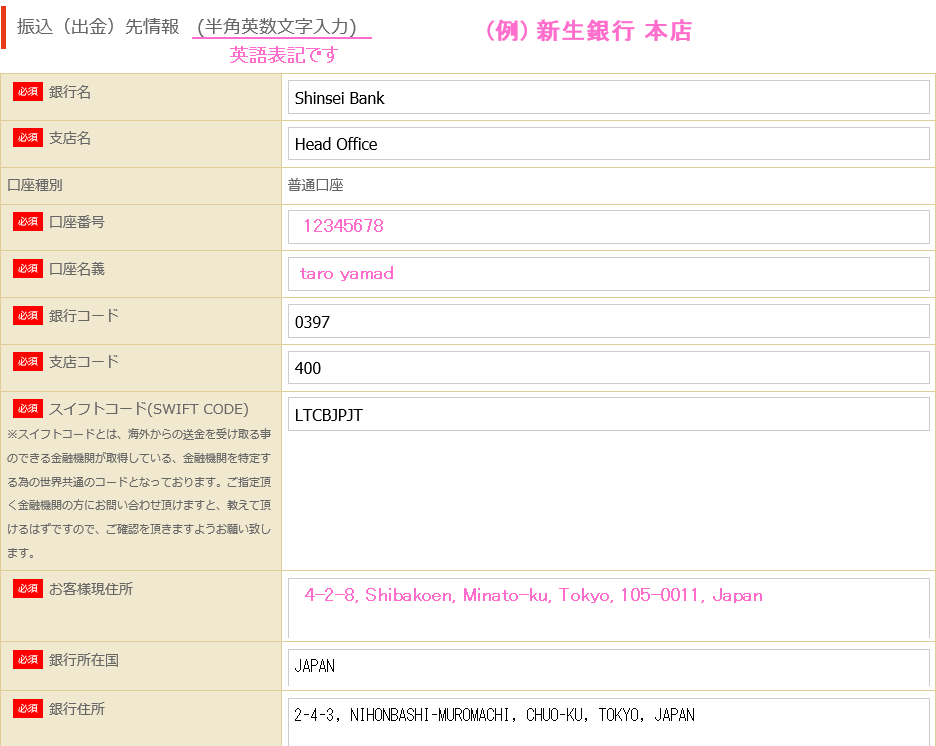Focus the 口座名義 account holder field
Viewport: 936px width, 746px height.
point(608,274)
